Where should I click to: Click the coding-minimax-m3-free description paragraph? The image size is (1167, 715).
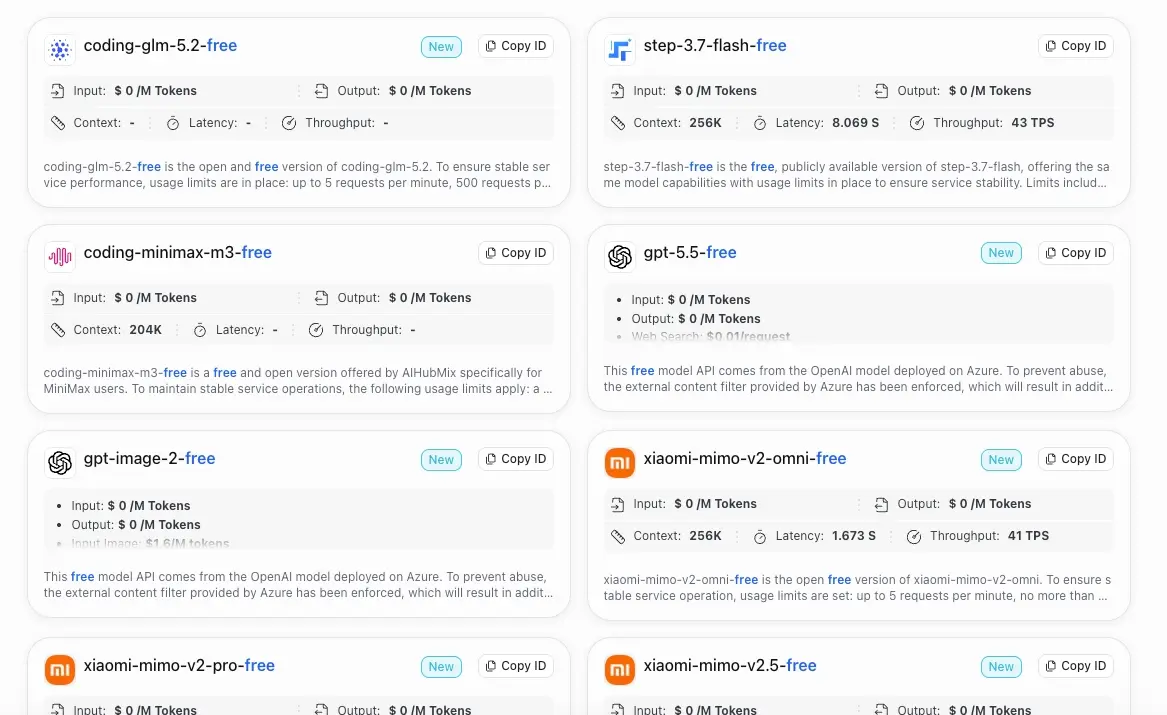(298, 380)
